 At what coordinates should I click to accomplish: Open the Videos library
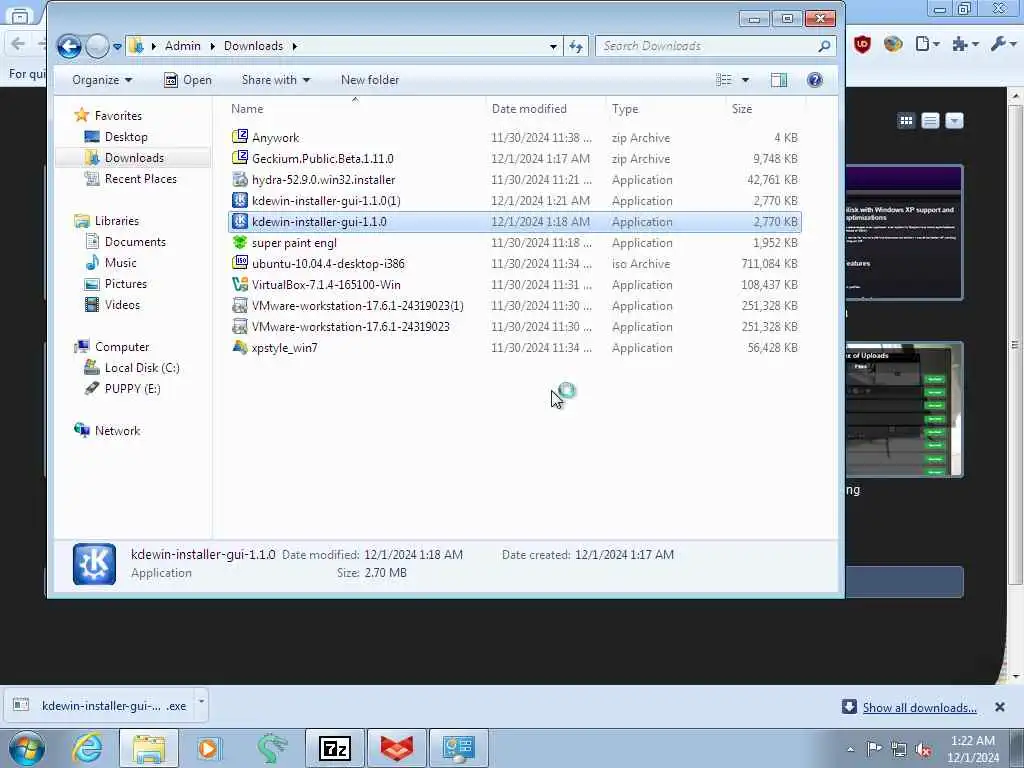(122, 304)
